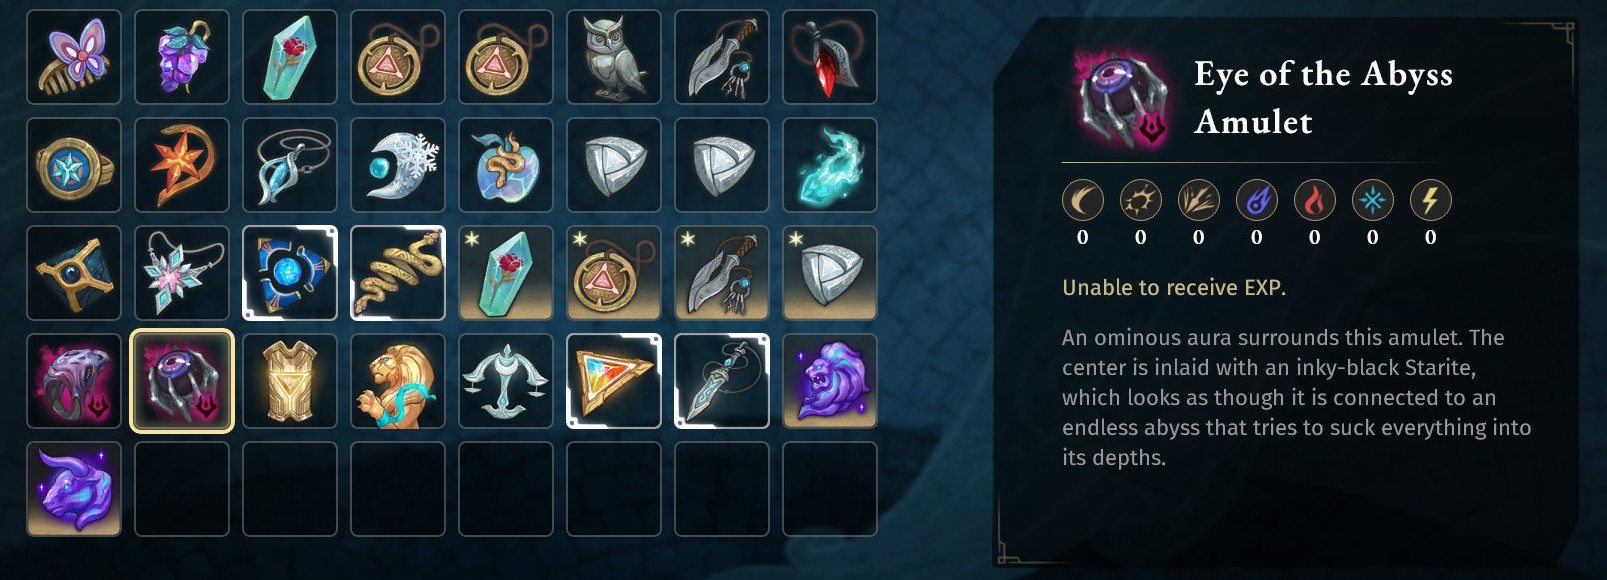The height and width of the screenshot is (580, 1607).
Task: Select the purple bull constellation item
Action: [74, 489]
